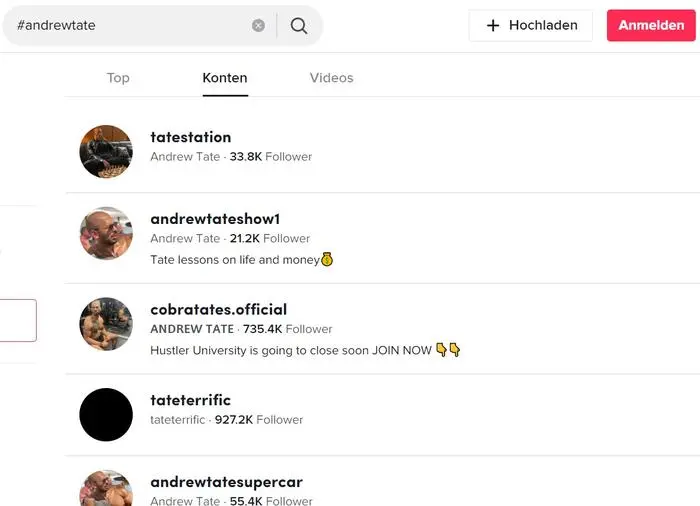
Task: Click the Hochladen upload button
Action: click(531, 25)
